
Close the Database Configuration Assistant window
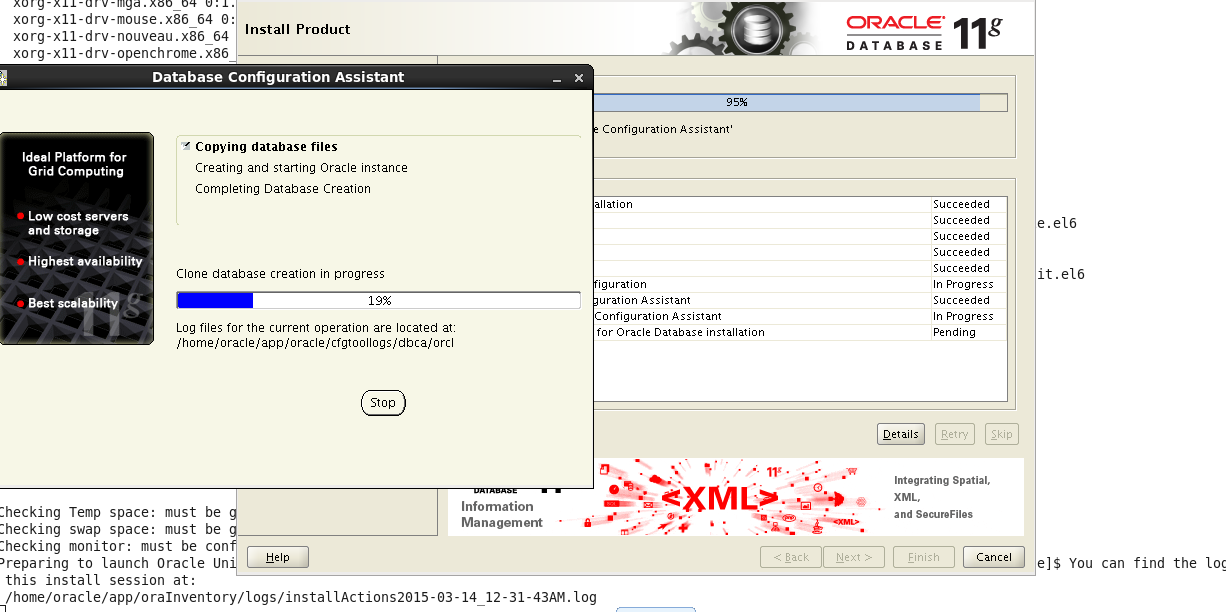tap(579, 78)
